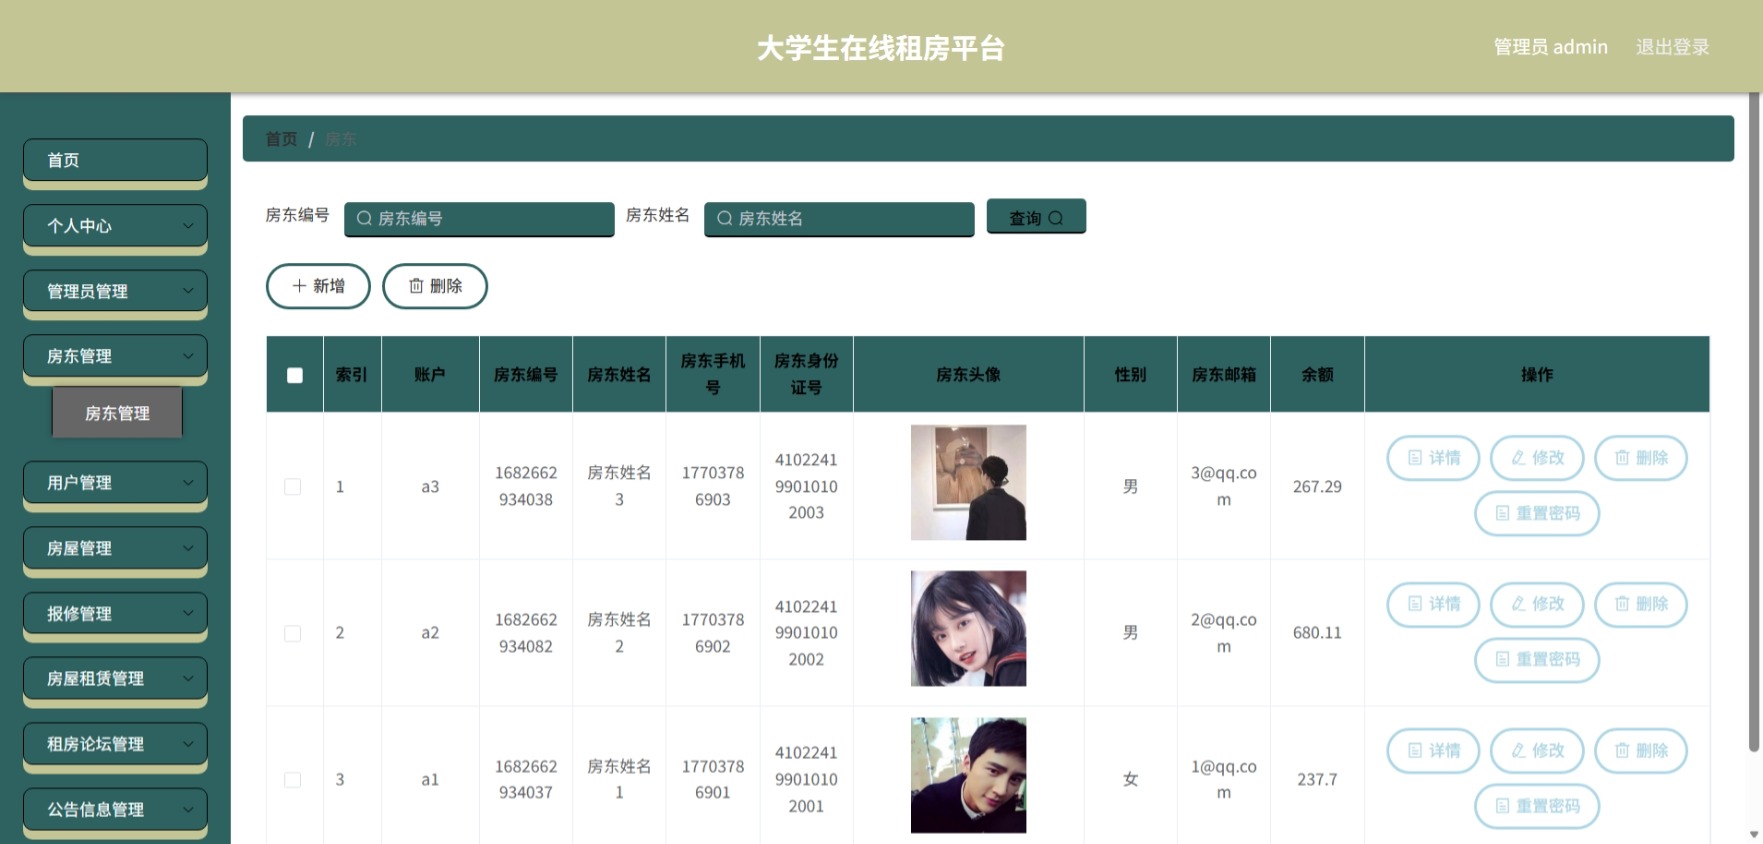
Task: Open 详情 for account a3
Action: (x=1433, y=458)
